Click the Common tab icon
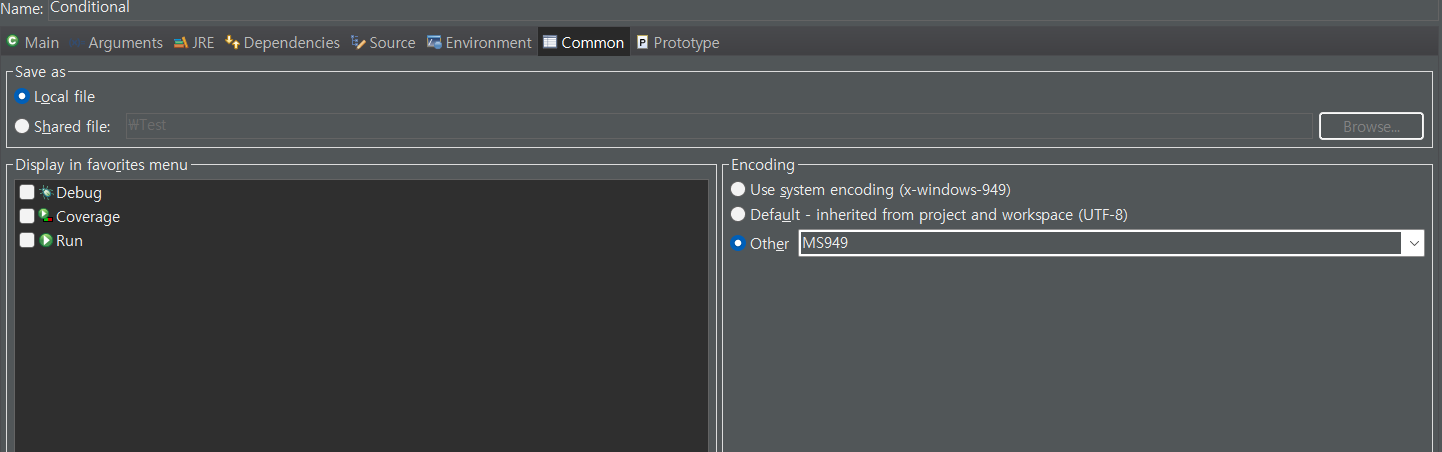This screenshot has width=1442, height=452. click(x=549, y=43)
